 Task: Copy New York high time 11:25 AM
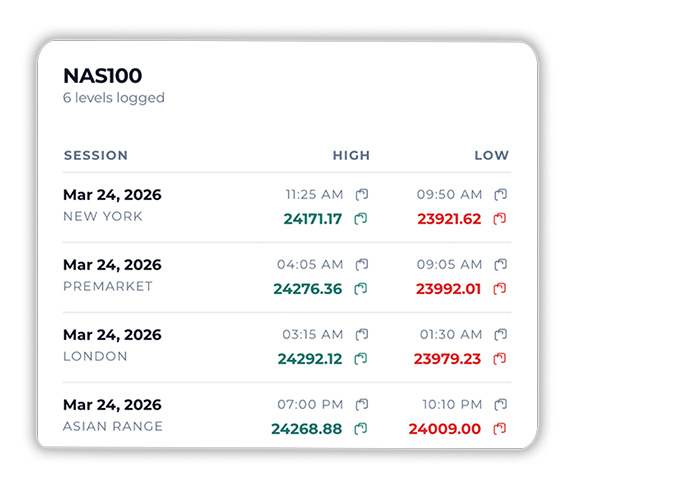point(362,195)
